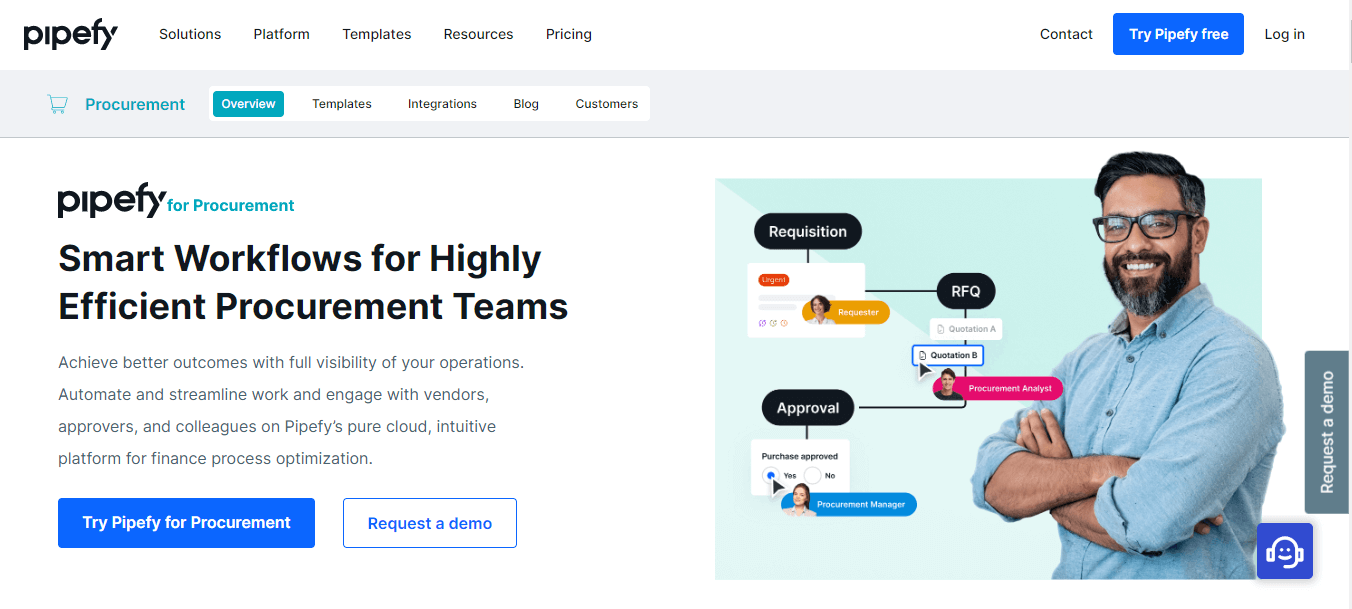Open the chat support widget

[1284, 551]
